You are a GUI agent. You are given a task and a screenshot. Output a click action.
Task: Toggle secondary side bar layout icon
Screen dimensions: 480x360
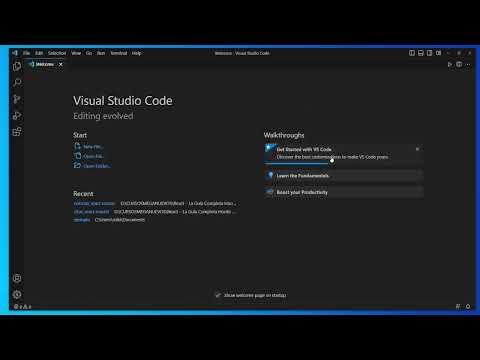430,53
